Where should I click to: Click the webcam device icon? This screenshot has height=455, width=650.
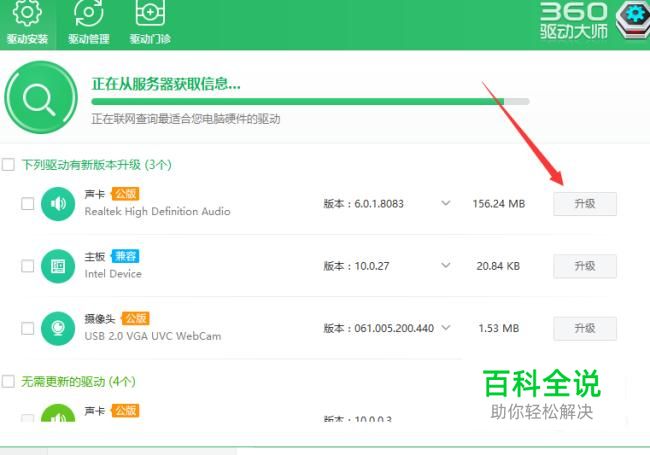tap(58, 328)
